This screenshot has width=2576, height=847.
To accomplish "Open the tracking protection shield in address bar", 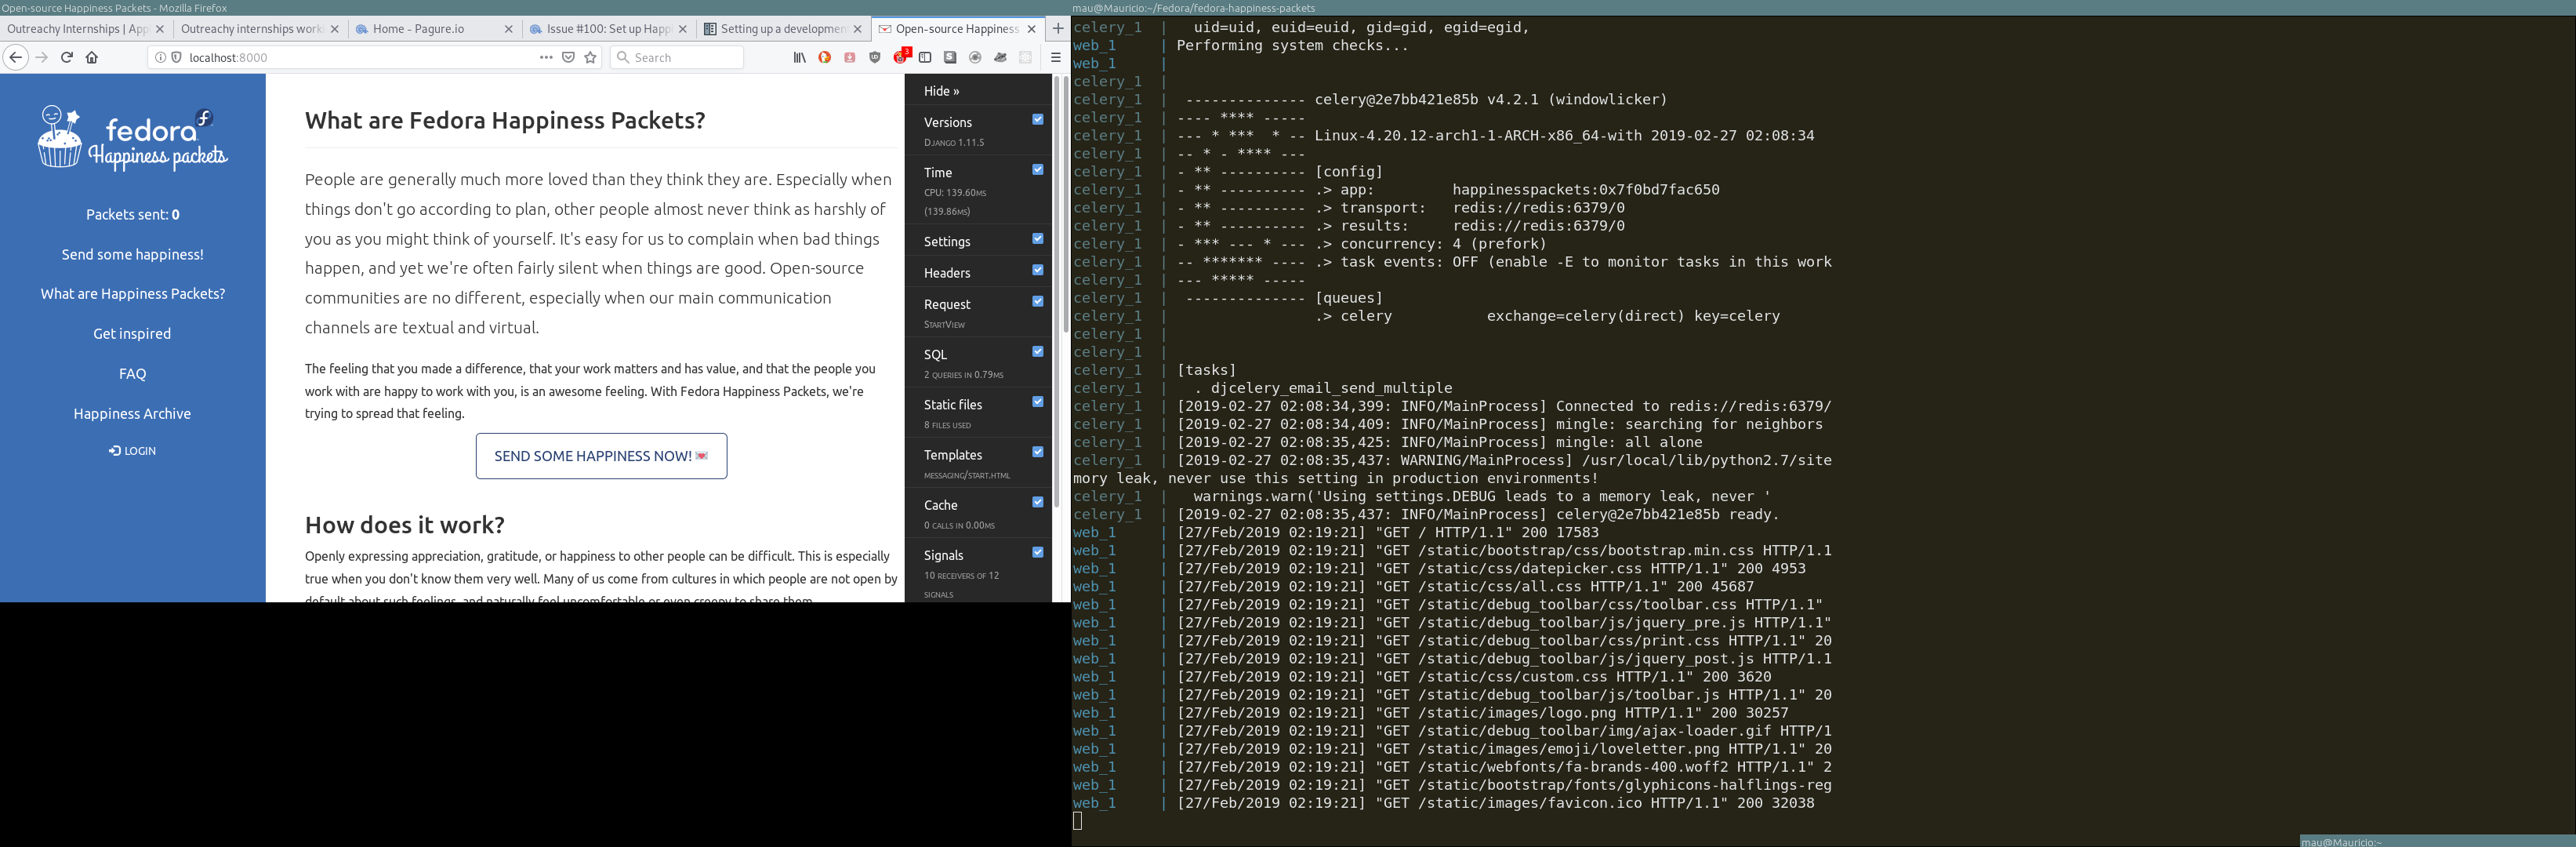I will tap(176, 58).
